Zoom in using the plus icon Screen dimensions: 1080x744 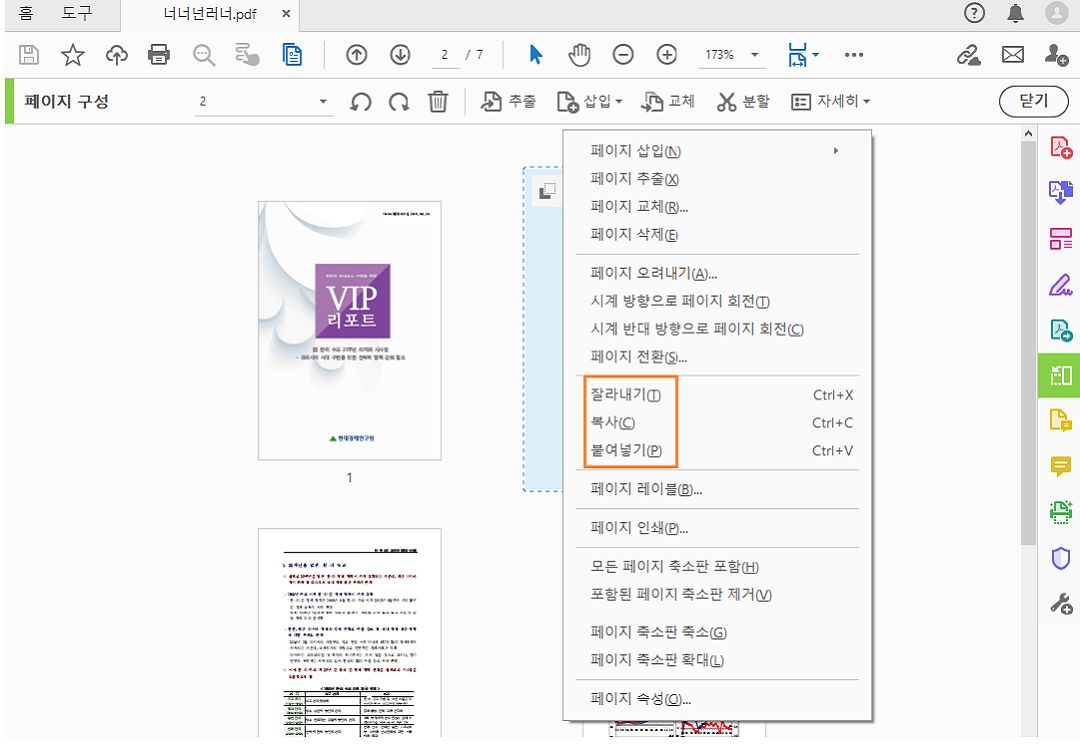(x=667, y=55)
